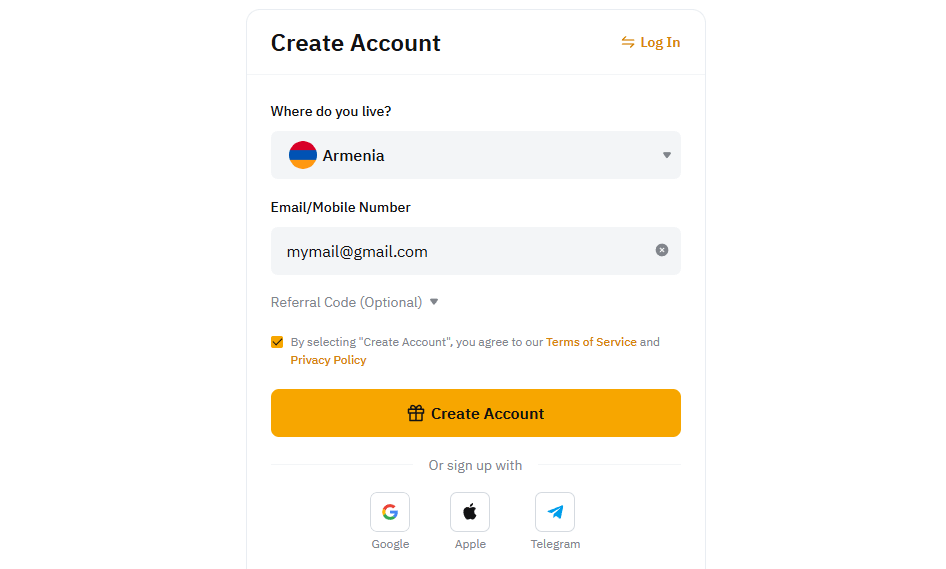This screenshot has width=946, height=569.
Task: Open the country dropdown arrow
Action: click(x=667, y=155)
